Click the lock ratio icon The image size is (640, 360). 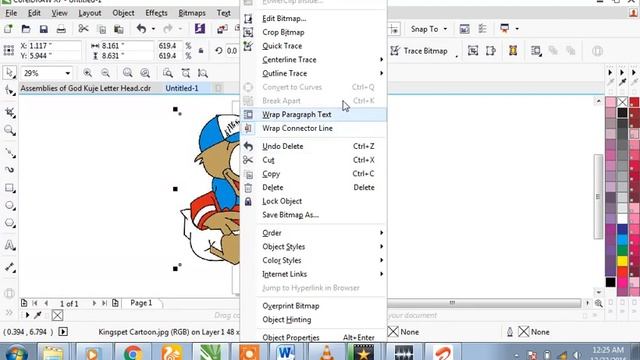tap(201, 51)
